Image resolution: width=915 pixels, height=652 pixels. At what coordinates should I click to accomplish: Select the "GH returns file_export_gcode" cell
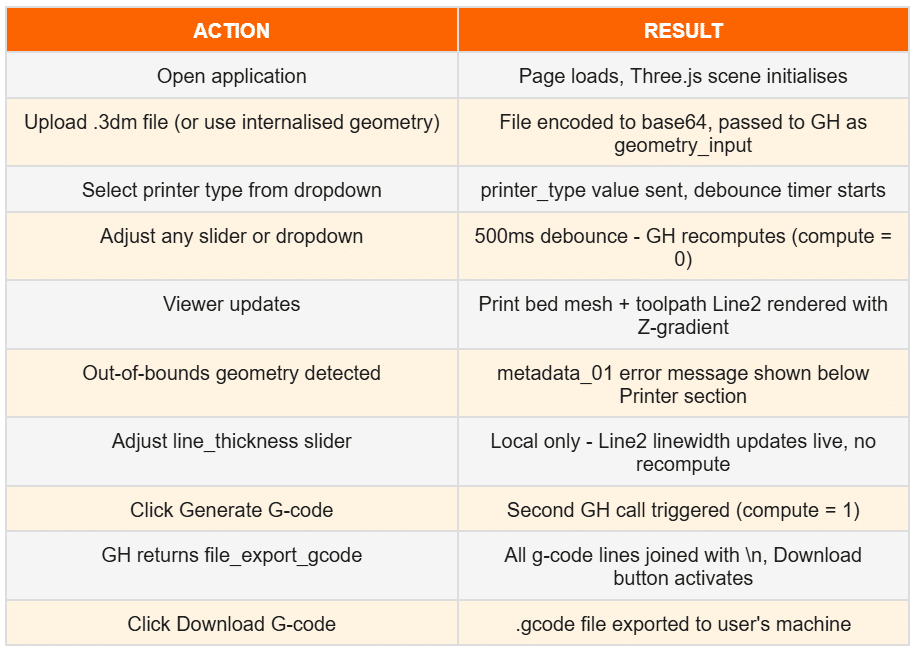coord(232,555)
